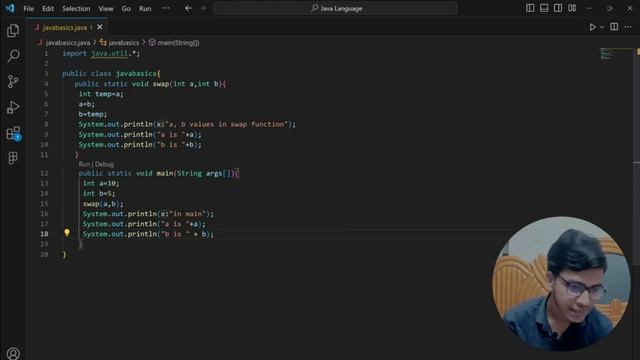Click 'public class javabasics{' text
This screenshot has width=640, height=360.
pos(111,73)
